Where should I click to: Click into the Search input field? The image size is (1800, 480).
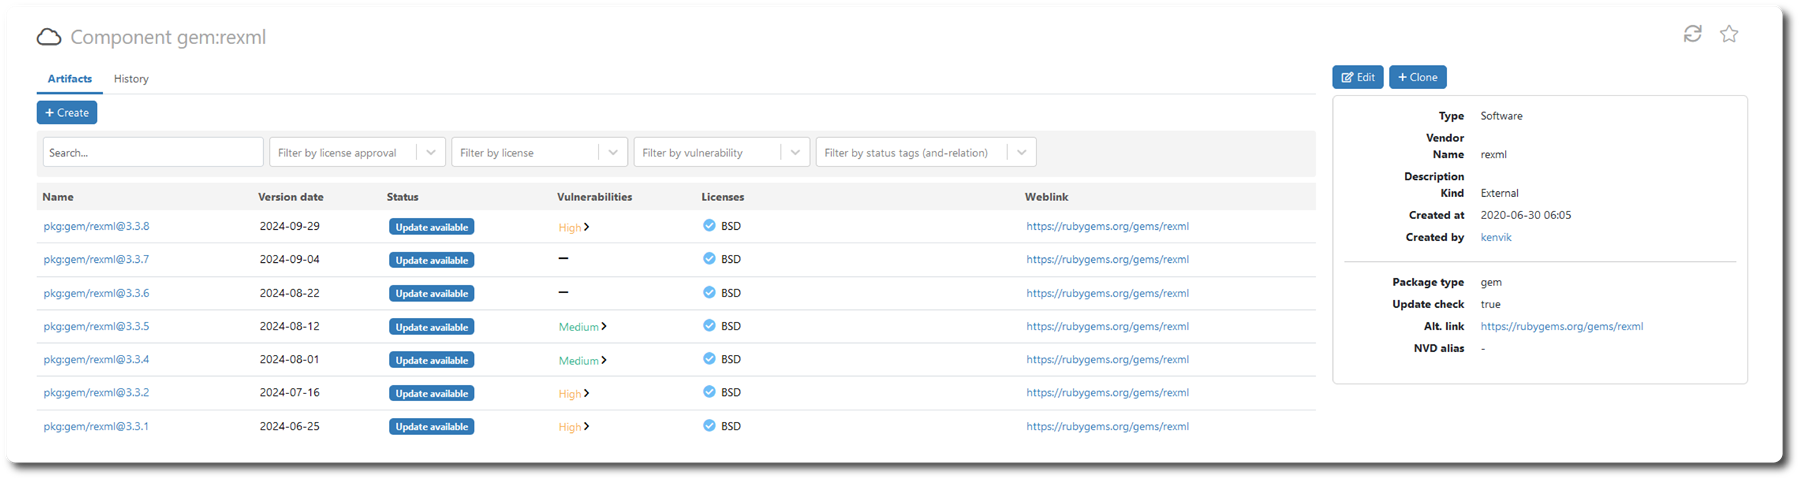153,153
